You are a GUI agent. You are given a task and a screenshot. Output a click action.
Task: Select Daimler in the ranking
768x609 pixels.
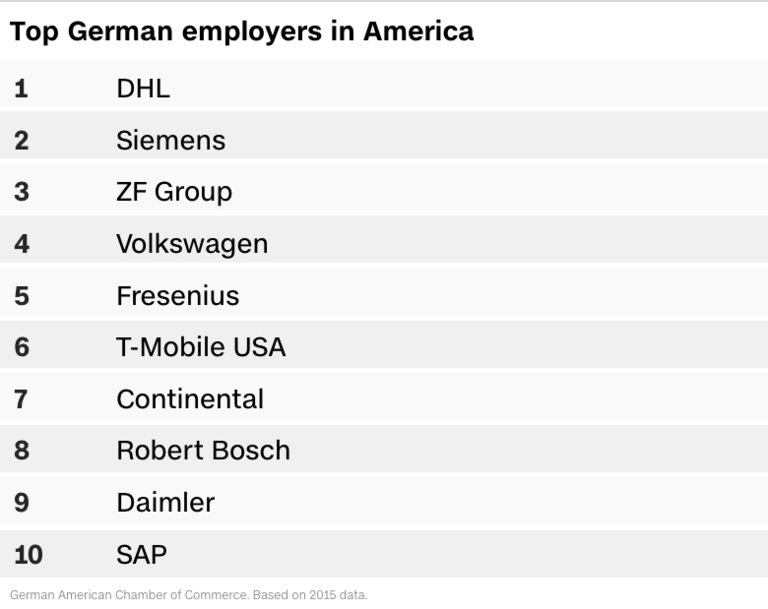(x=165, y=502)
